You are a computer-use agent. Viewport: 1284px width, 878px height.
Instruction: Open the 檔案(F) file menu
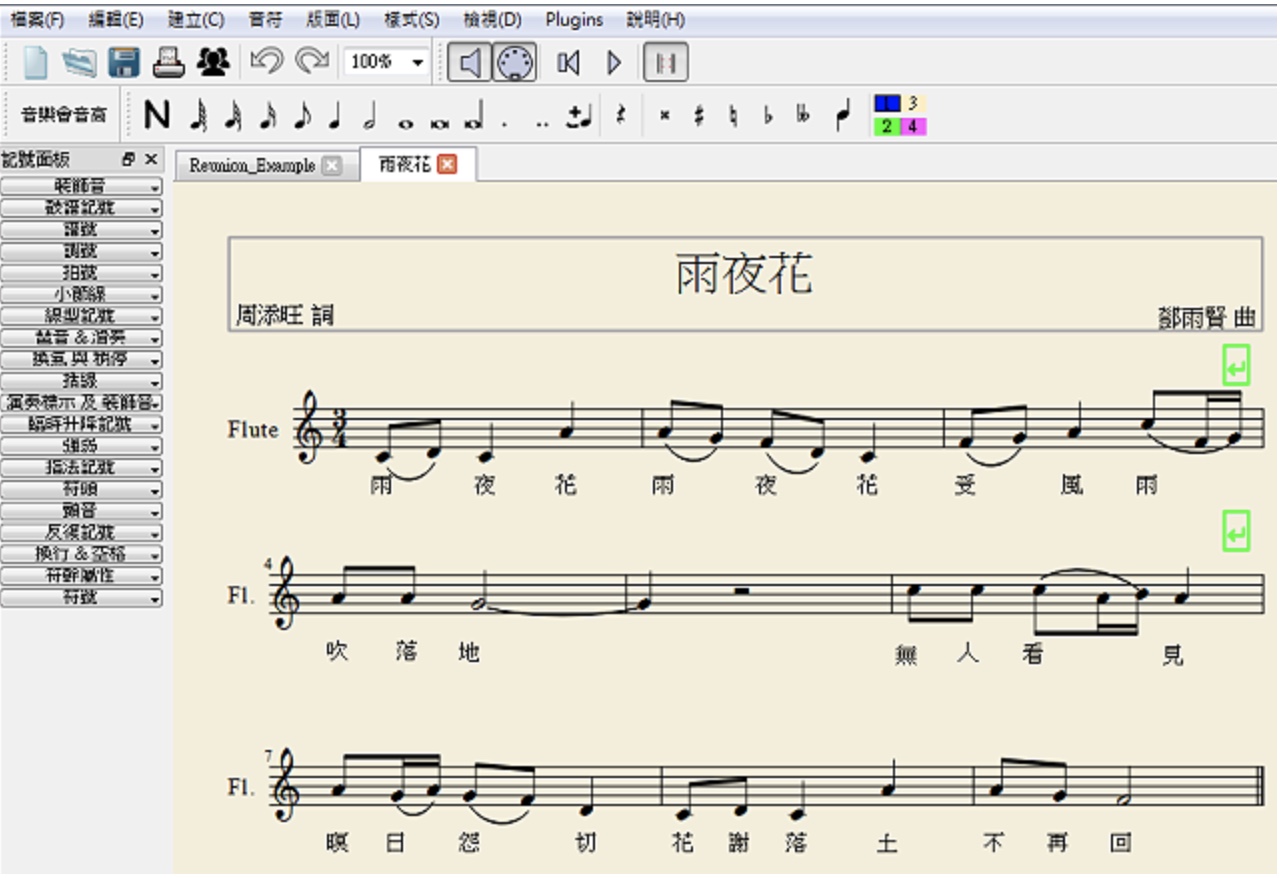(x=37, y=20)
